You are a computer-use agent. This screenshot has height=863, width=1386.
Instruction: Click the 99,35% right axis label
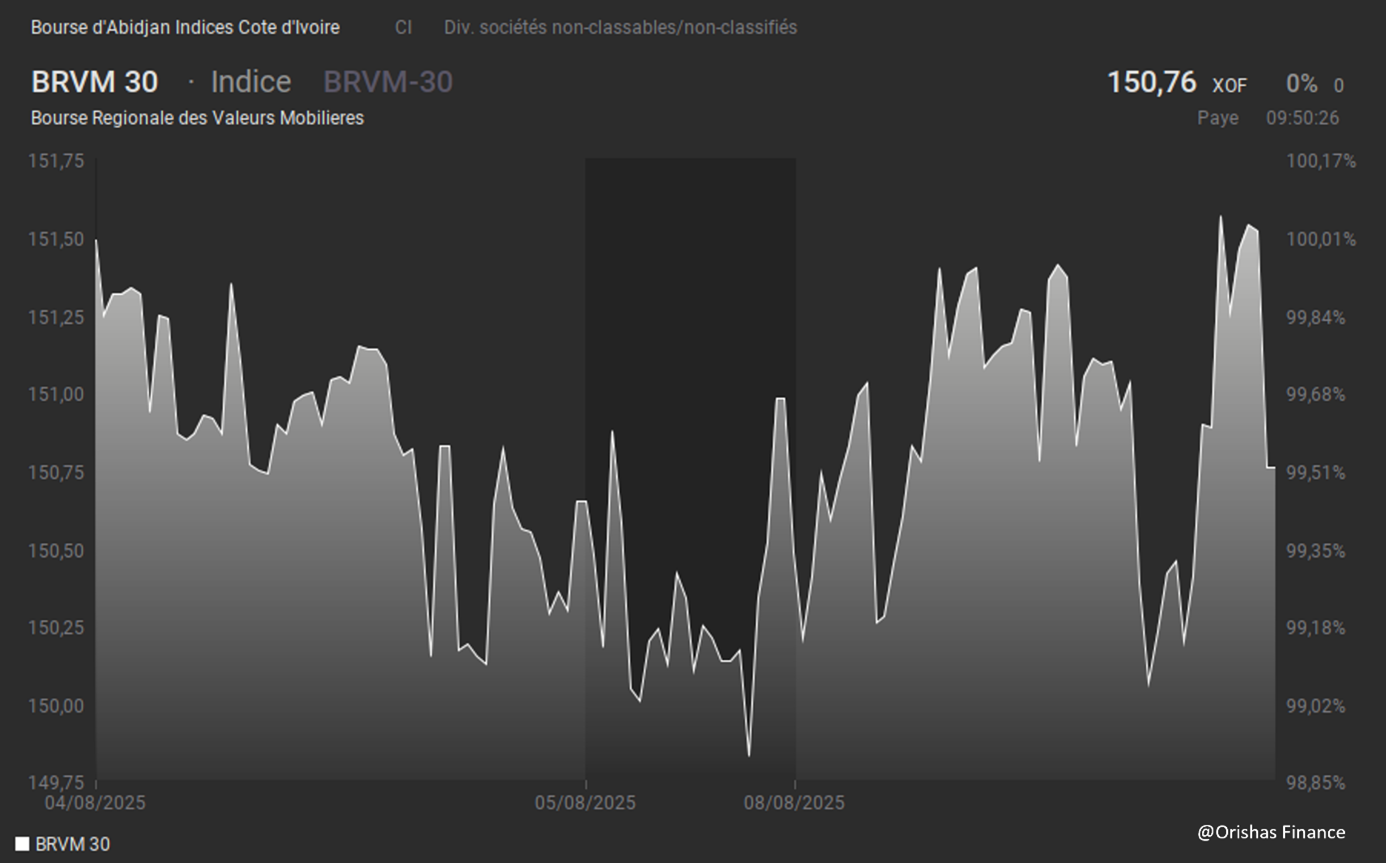[1317, 550]
